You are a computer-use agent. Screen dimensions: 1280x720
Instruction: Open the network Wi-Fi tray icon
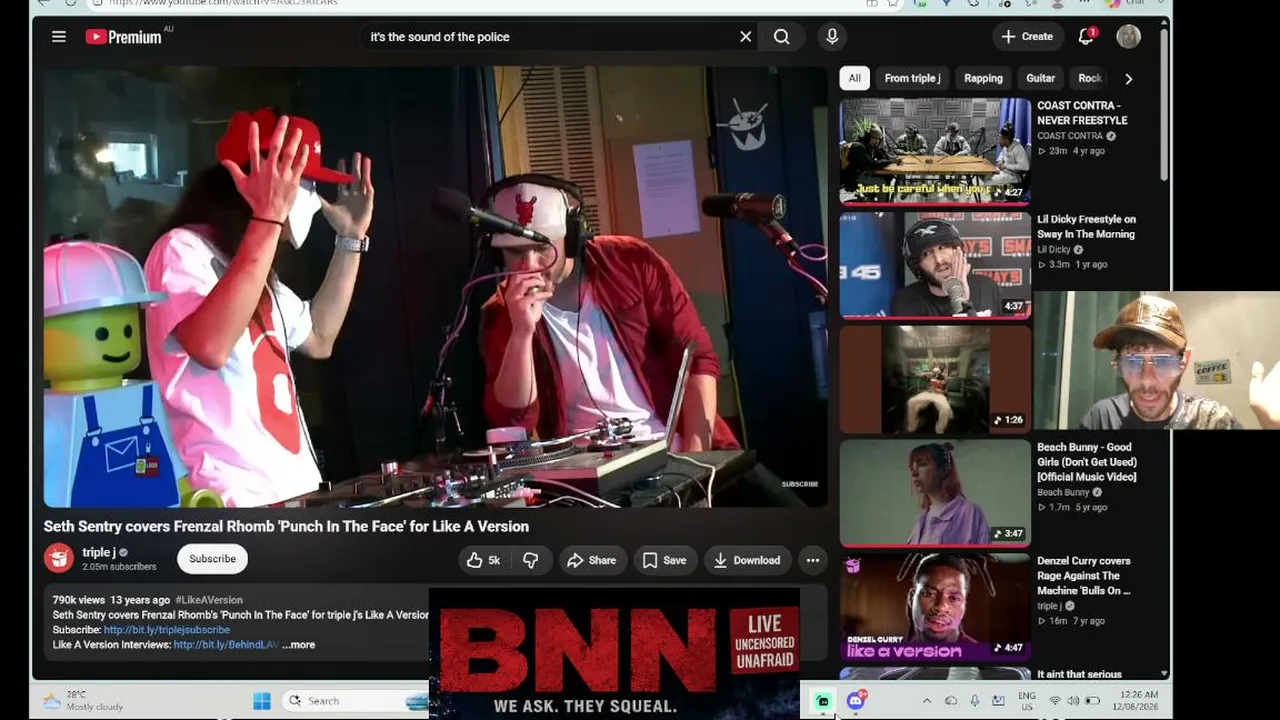pyautogui.click(x=1055, y=701)
